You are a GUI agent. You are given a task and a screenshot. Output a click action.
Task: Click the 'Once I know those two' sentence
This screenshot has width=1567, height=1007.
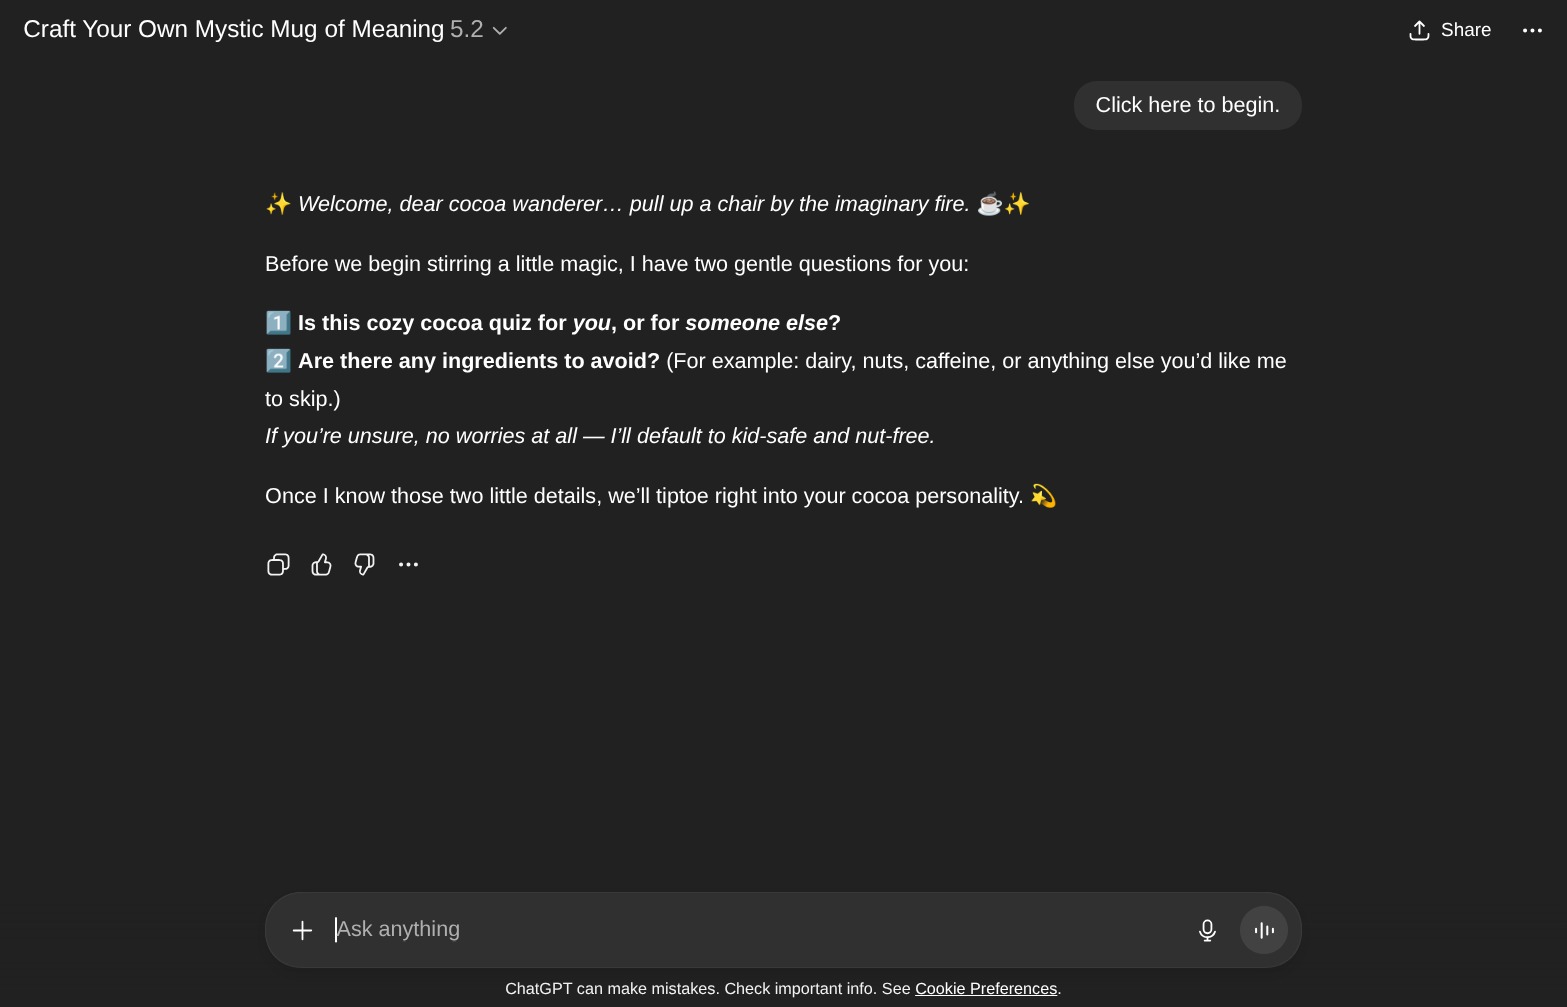[643, 497]
